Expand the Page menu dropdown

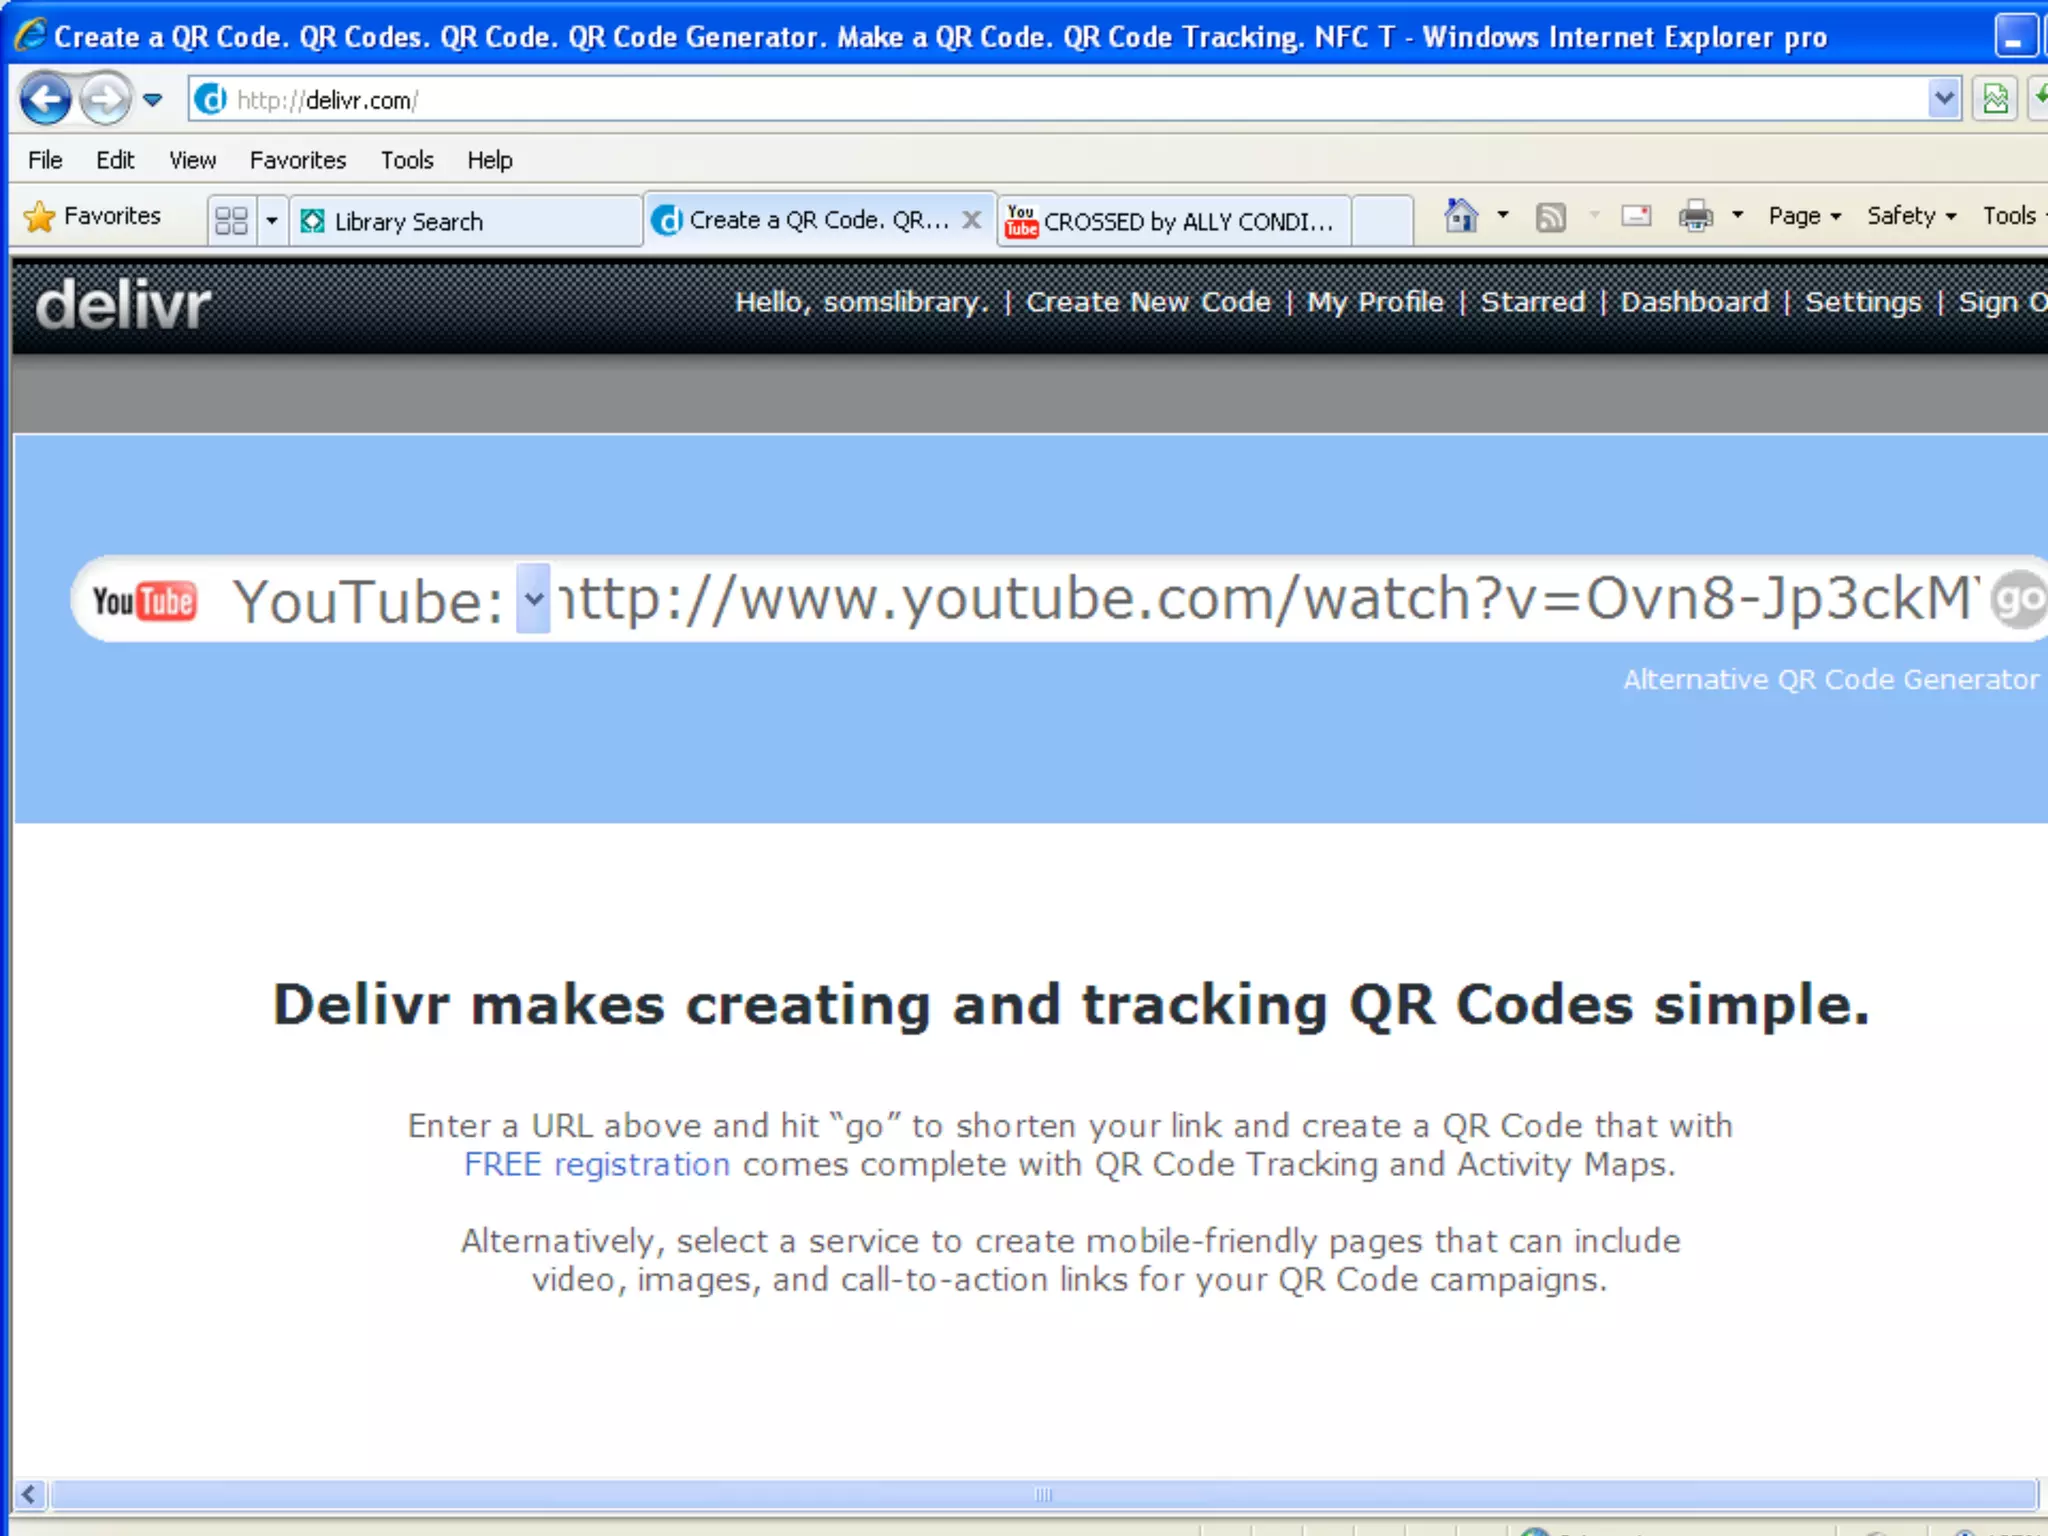1804,216
